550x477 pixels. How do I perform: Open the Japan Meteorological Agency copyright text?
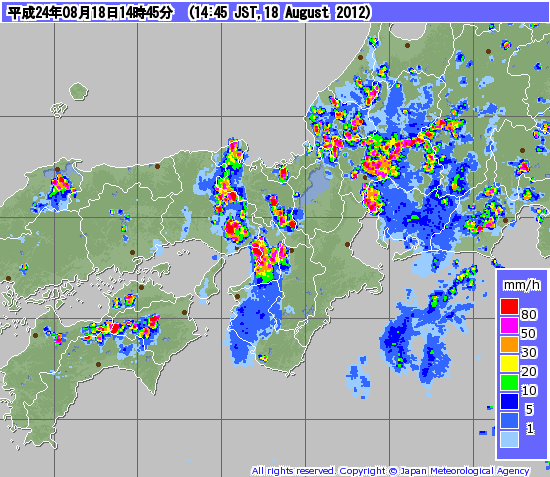(390, 471)
